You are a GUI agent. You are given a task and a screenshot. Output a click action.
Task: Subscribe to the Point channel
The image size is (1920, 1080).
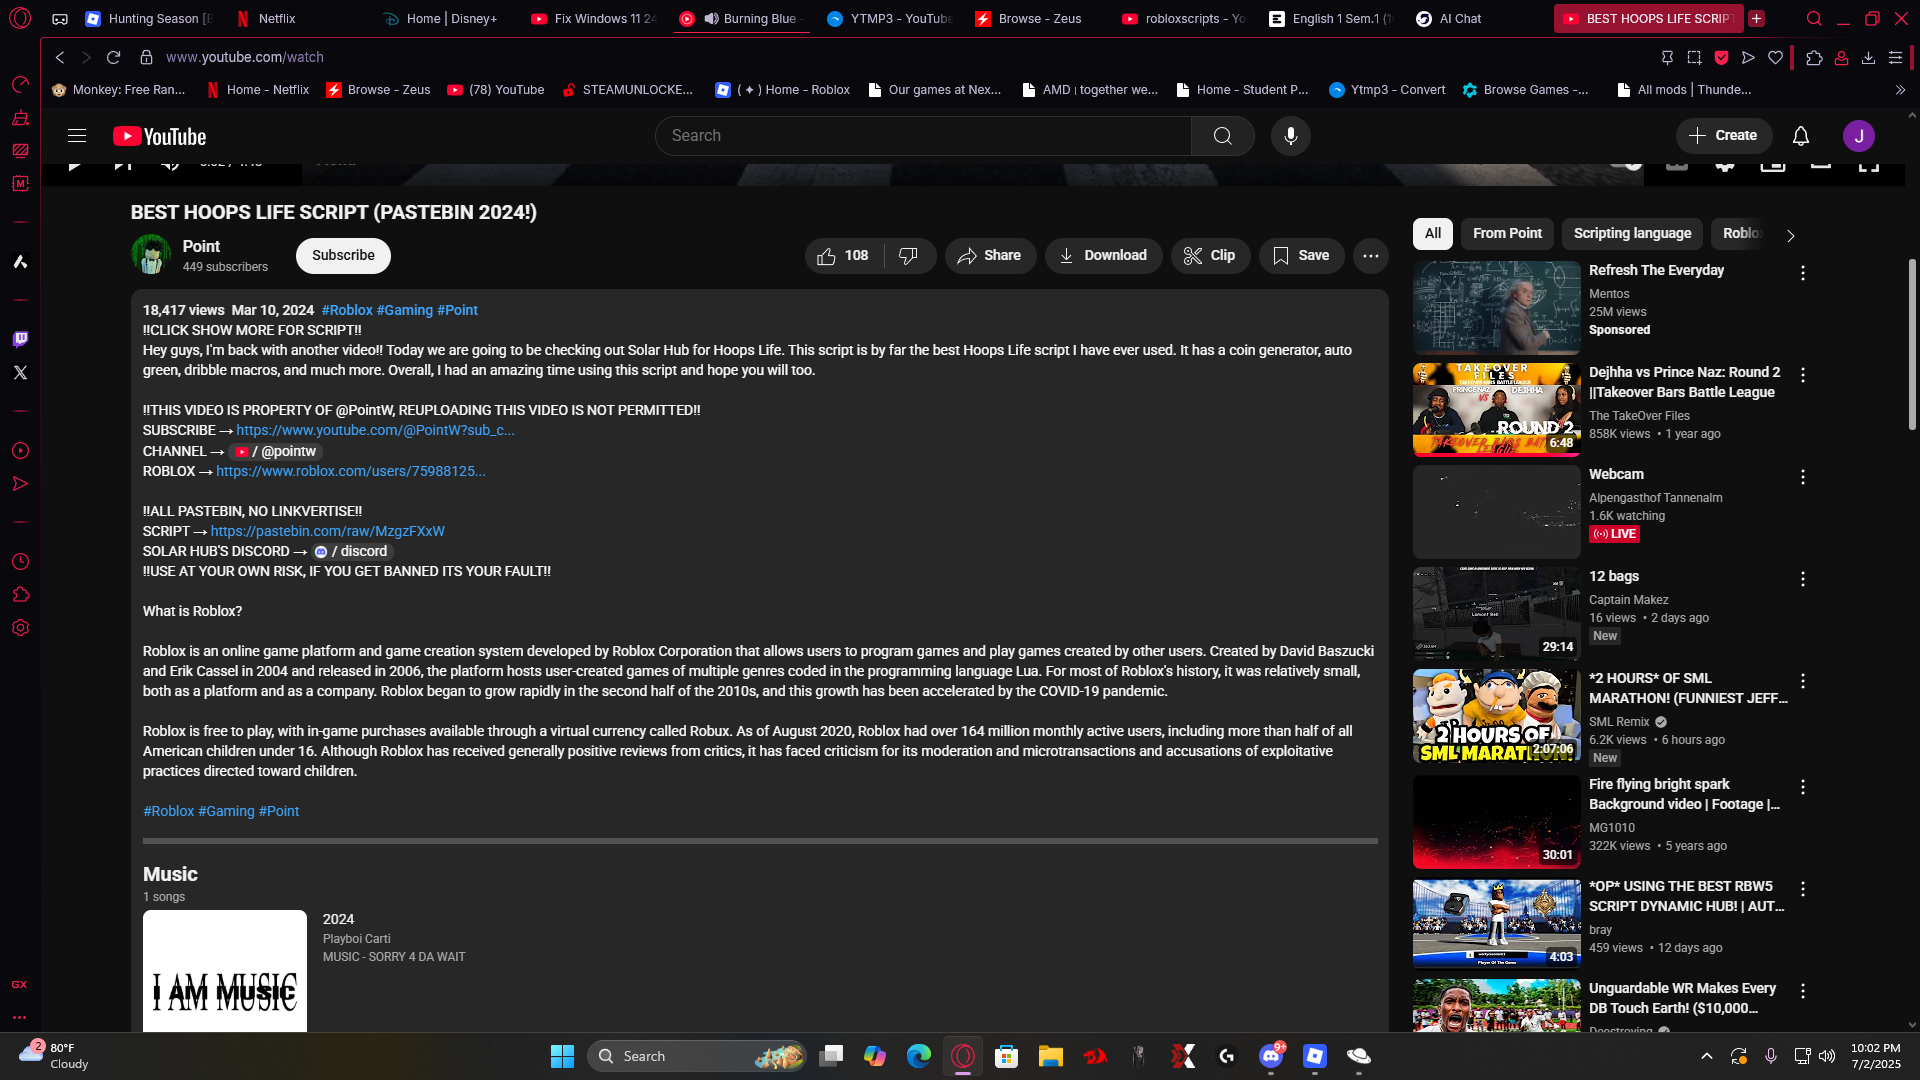click(343, 256)
